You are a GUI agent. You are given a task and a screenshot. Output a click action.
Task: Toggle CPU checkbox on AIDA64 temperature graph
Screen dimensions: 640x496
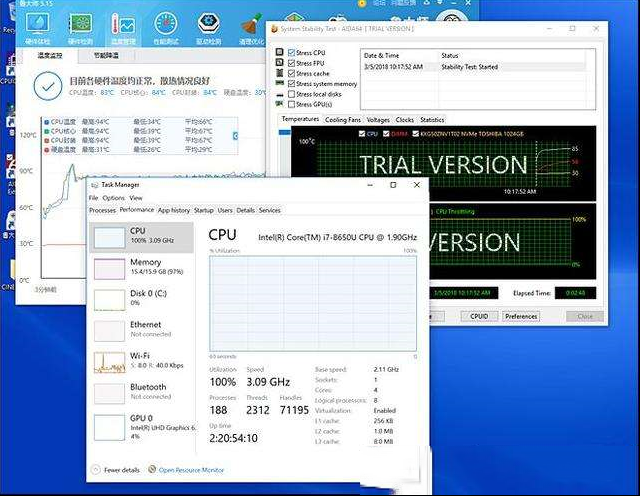pyautogui.click(x=362, y=133)
